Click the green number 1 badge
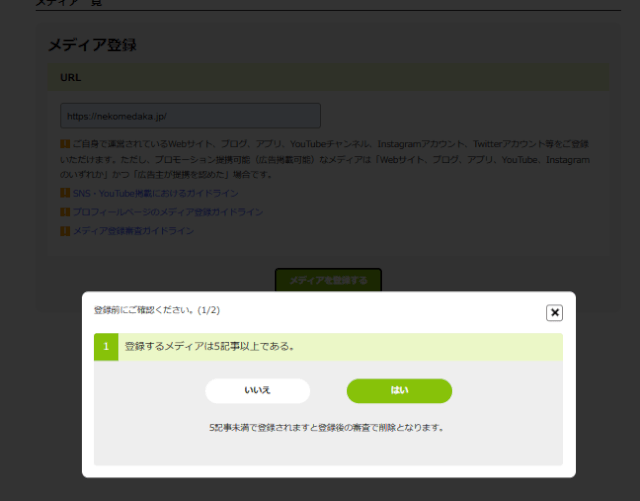The image size is (640, 501). [105, 346]
